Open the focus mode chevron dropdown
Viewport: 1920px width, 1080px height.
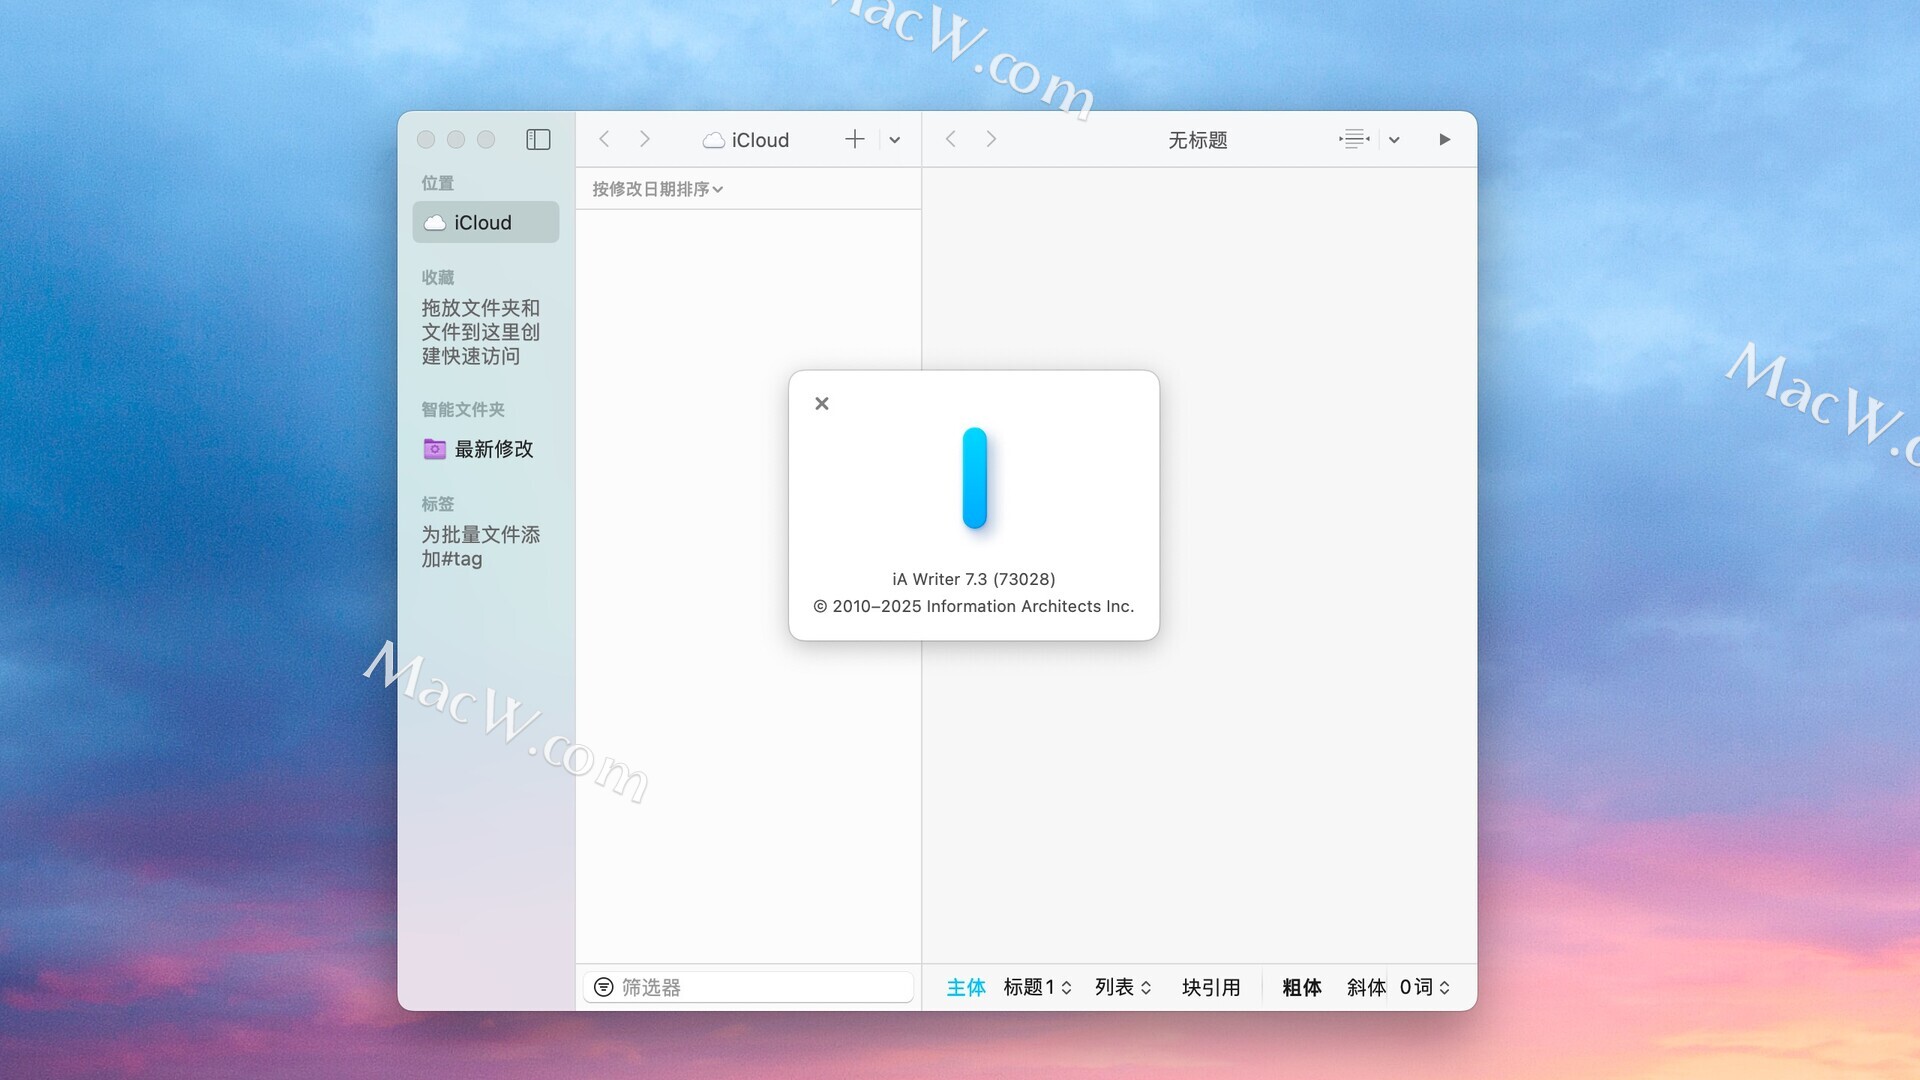1394,140
